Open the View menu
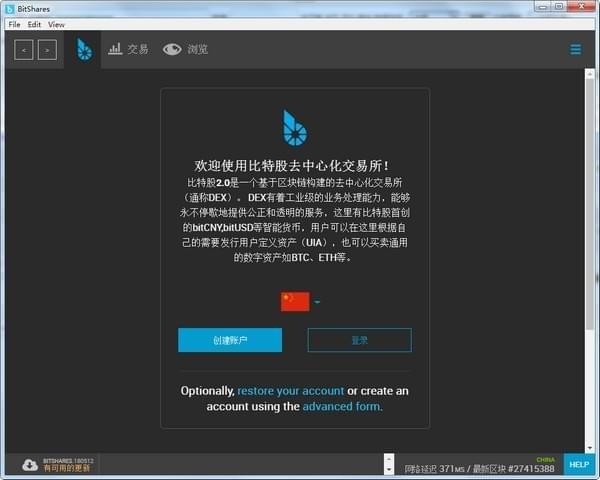The height and width of the screenshot is (480, 600). pos(56,24)
